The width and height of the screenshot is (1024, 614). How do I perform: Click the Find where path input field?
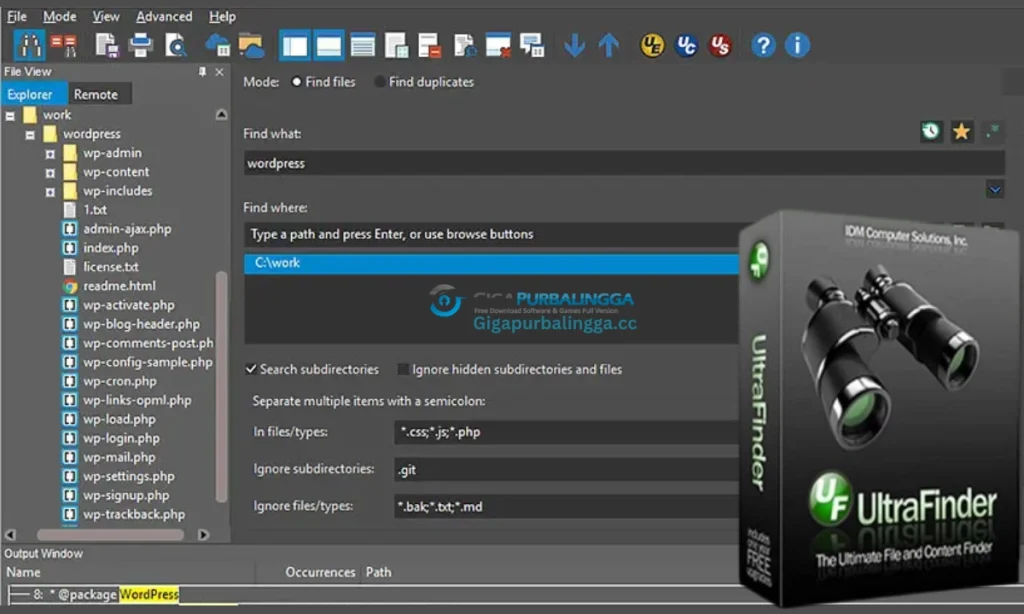[x=492, y=234]
